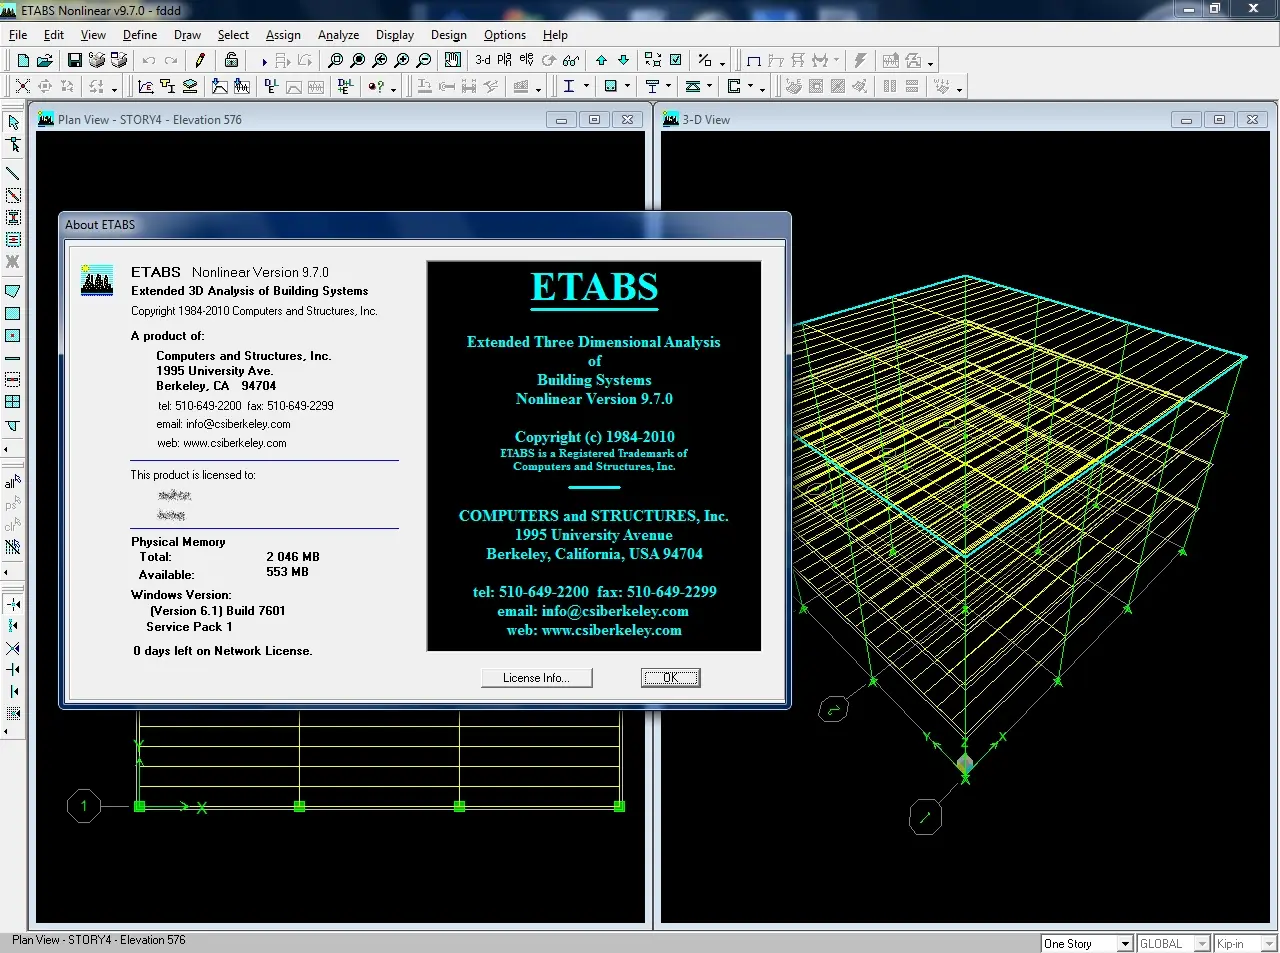Open the Steel Frame Design dropdown arrow
The height and width of the screenshot is (953, 1280).
pyautogui.click(x=586, y=87)
